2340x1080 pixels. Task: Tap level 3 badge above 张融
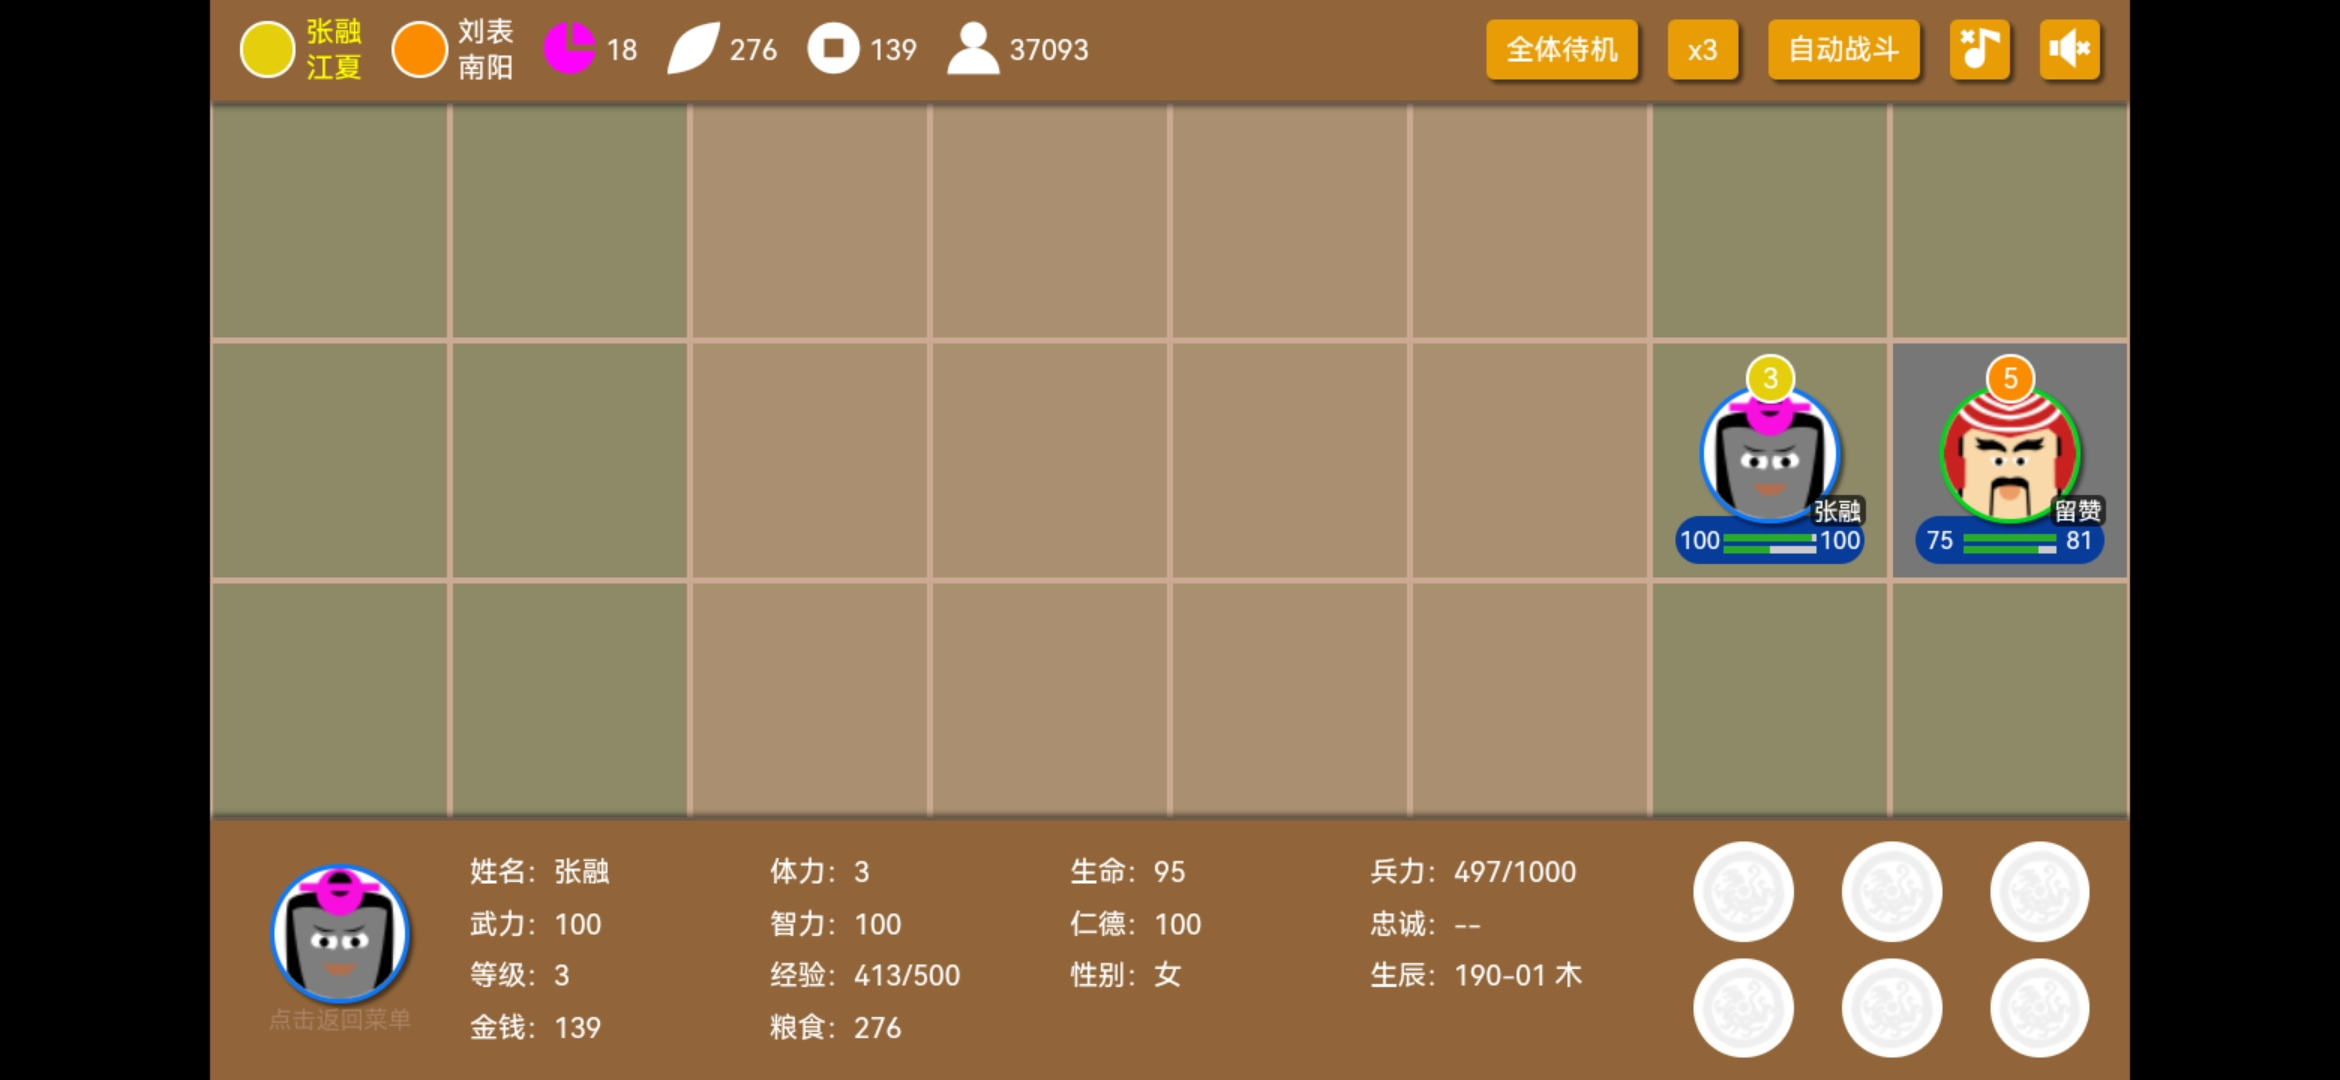coord(1770,378)
